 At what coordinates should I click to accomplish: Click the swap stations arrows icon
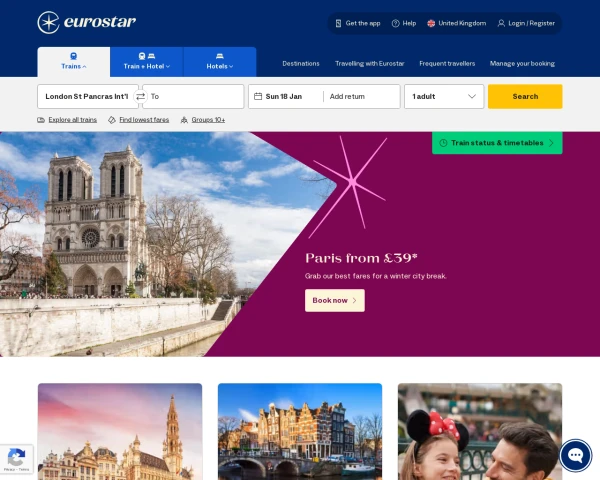coord(140,96)
